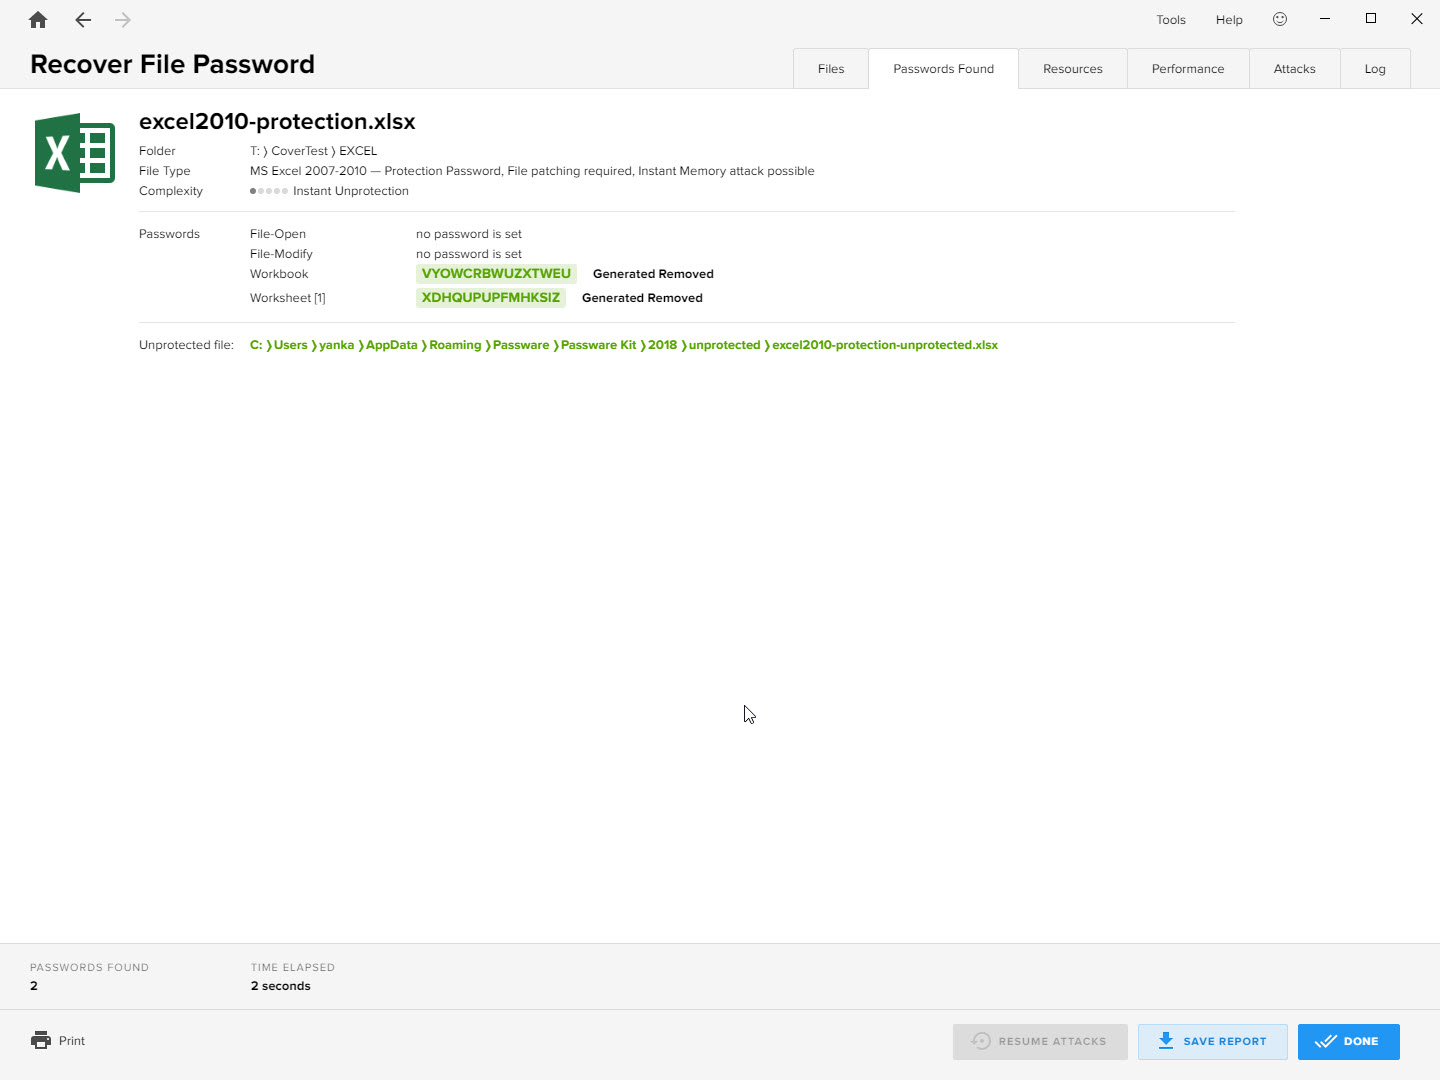Image resolution: width=1440 pixels, height=1080 pixels.
Task: Switch to the Resources tab
Action: click(x=1073, y=69)
